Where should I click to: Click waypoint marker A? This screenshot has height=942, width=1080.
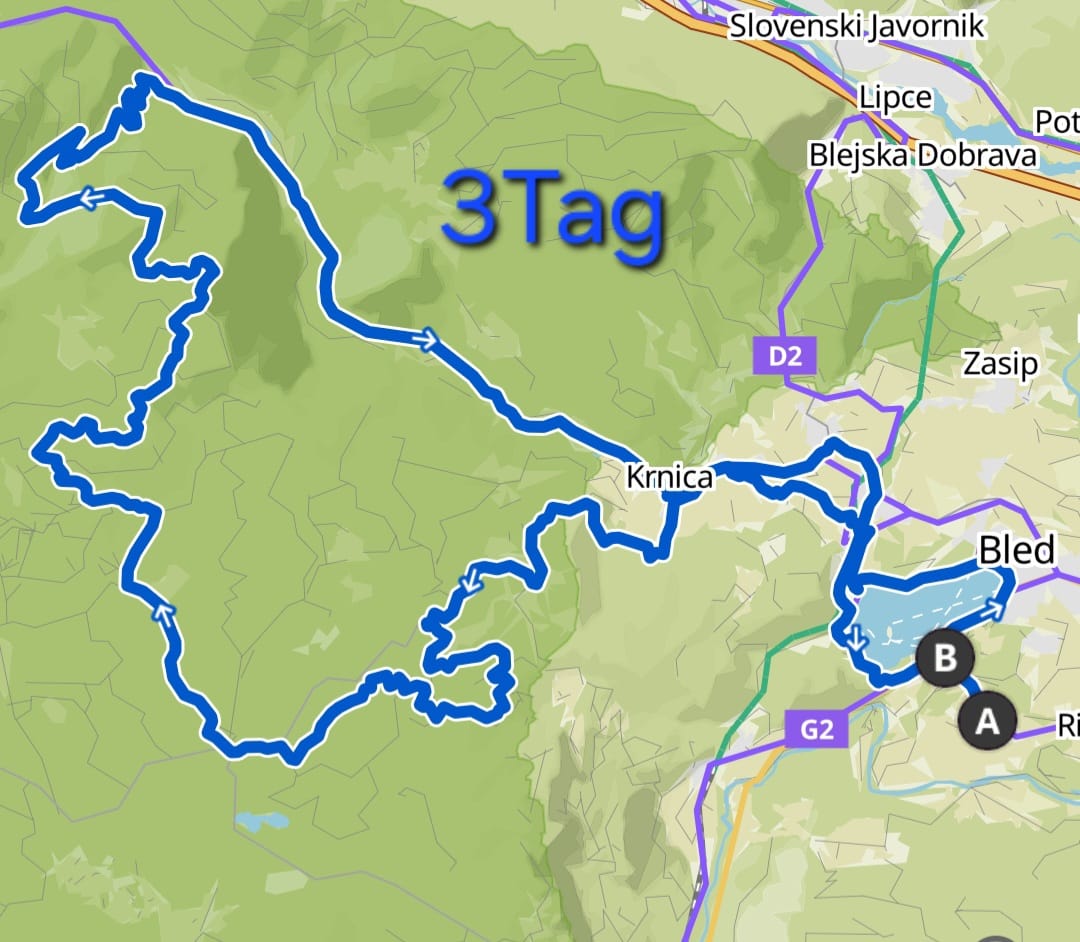tap(987, 720)
